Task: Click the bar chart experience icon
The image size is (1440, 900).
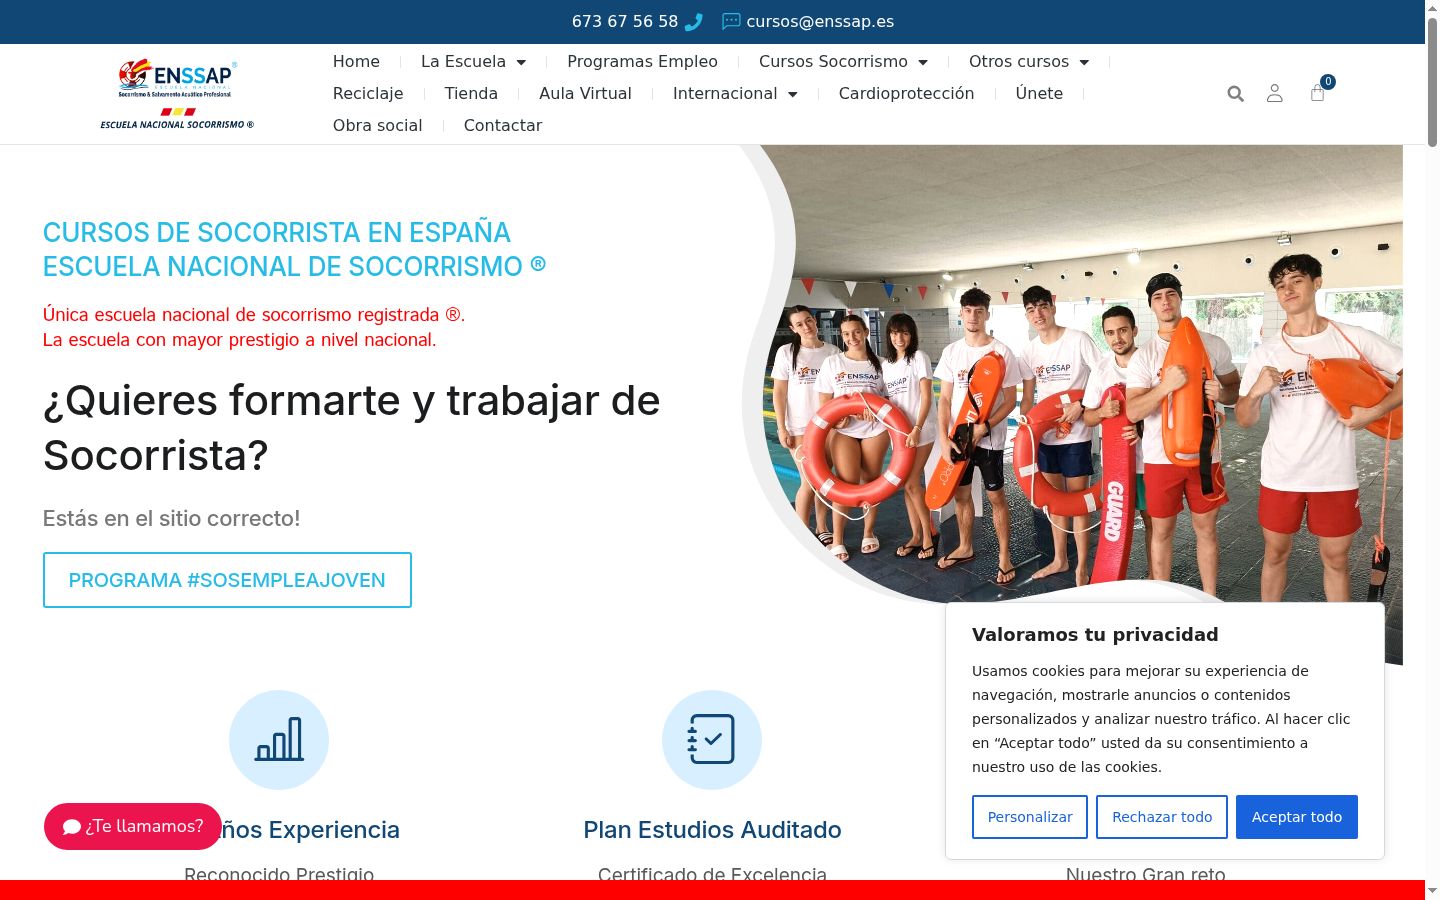Action: 279,740
